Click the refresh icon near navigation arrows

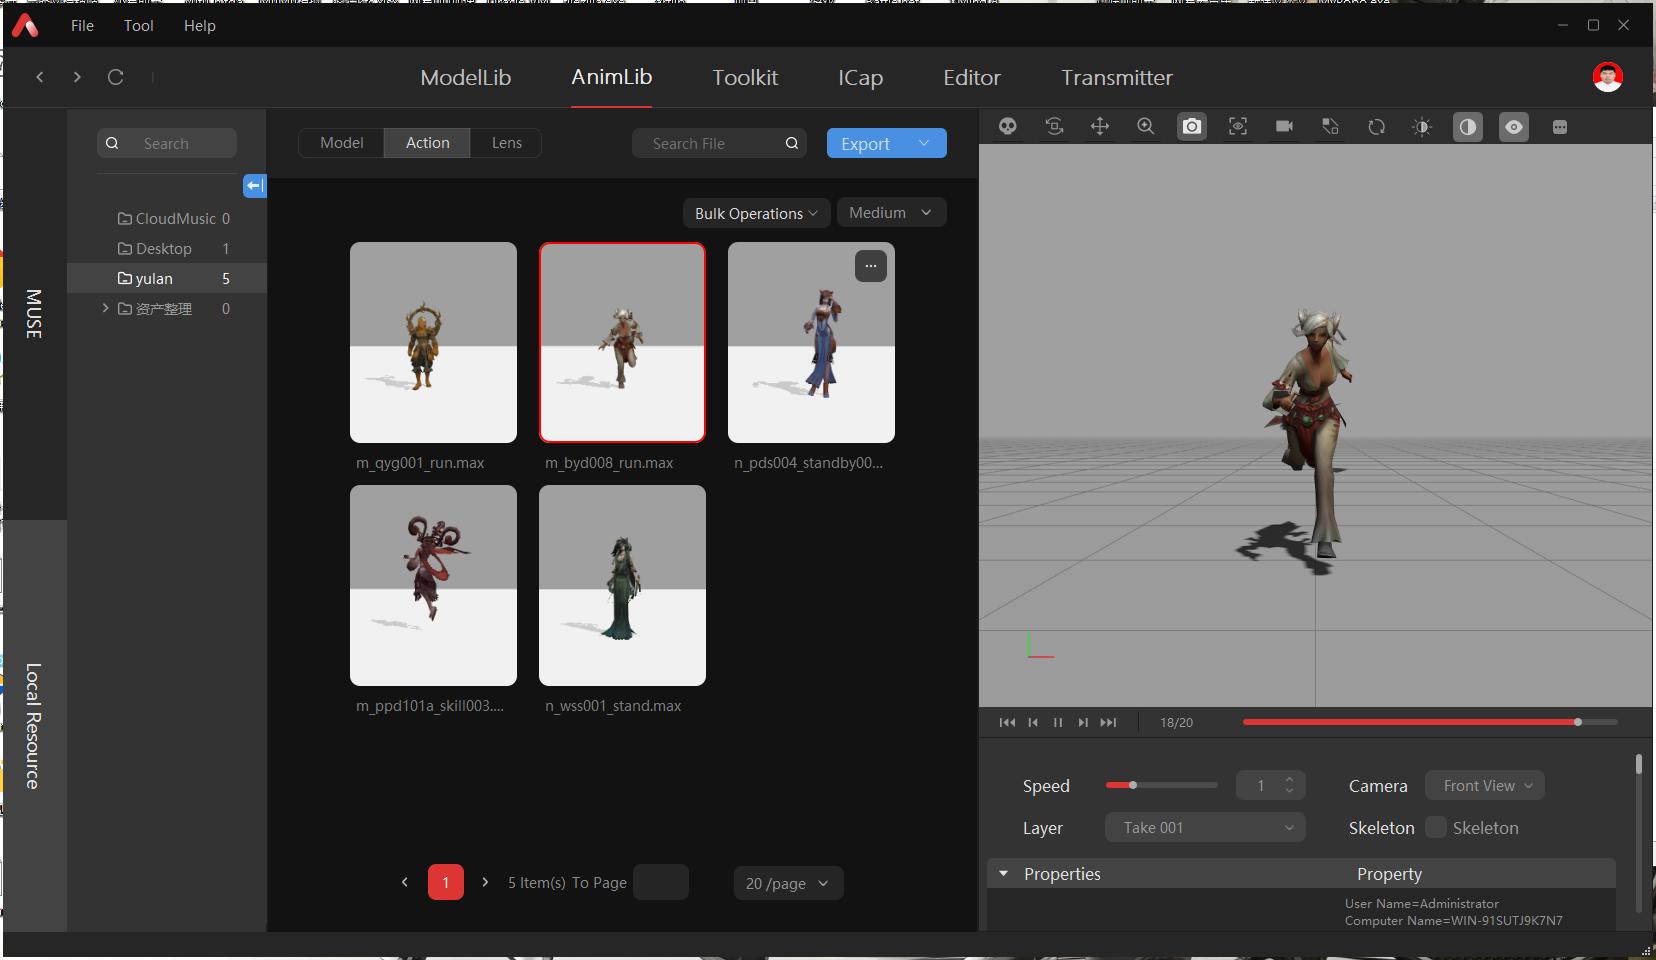pos(116,77)
